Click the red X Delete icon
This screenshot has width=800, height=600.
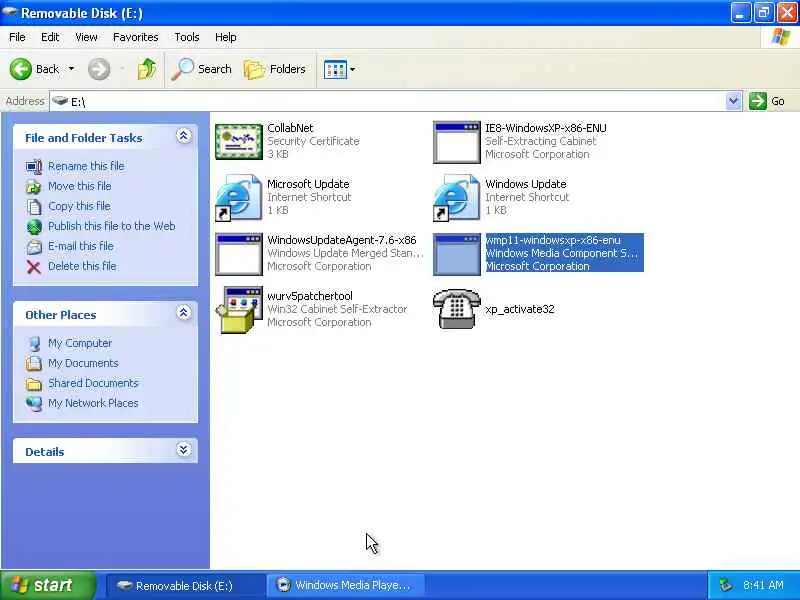click(34, 267)
